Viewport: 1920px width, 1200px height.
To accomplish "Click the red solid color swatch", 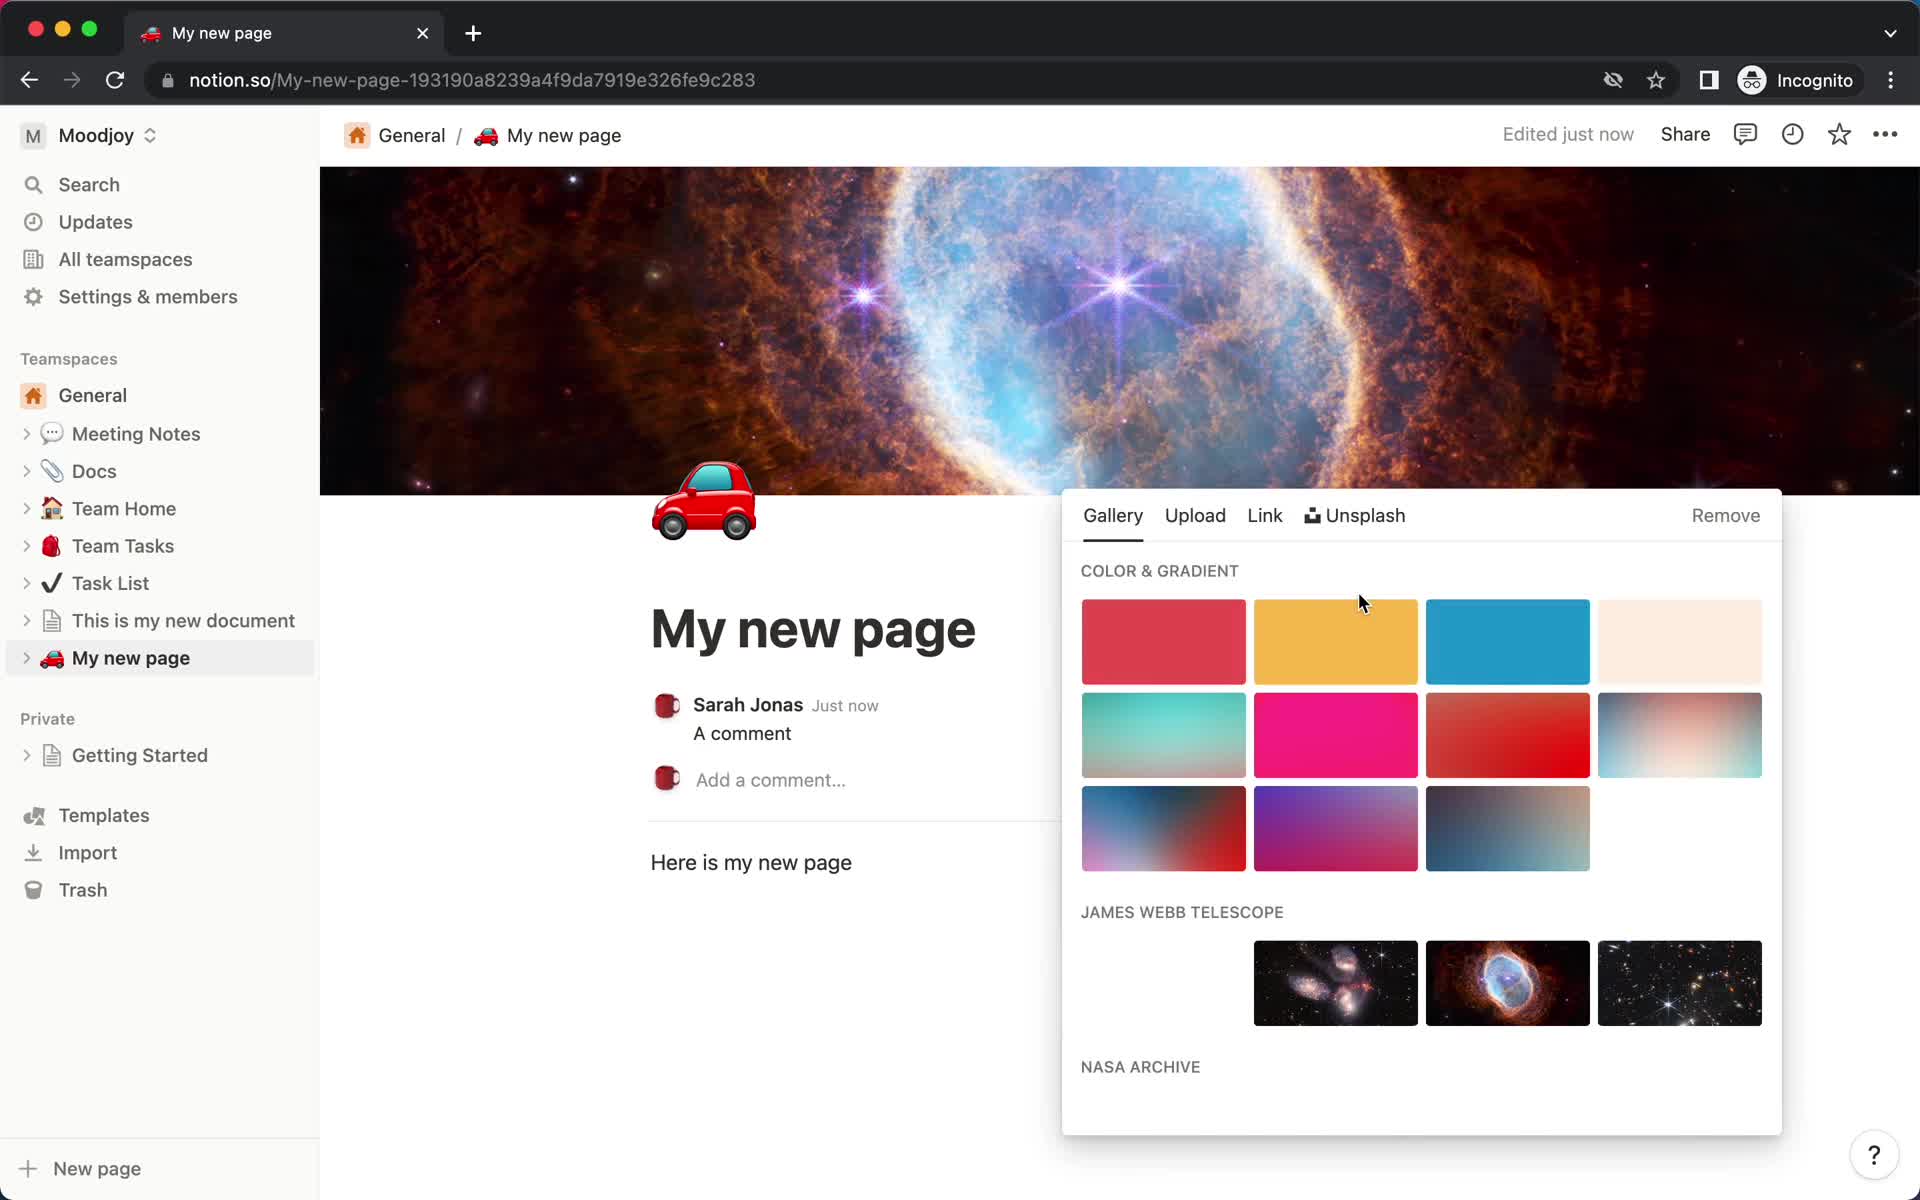I will 1163,641.
